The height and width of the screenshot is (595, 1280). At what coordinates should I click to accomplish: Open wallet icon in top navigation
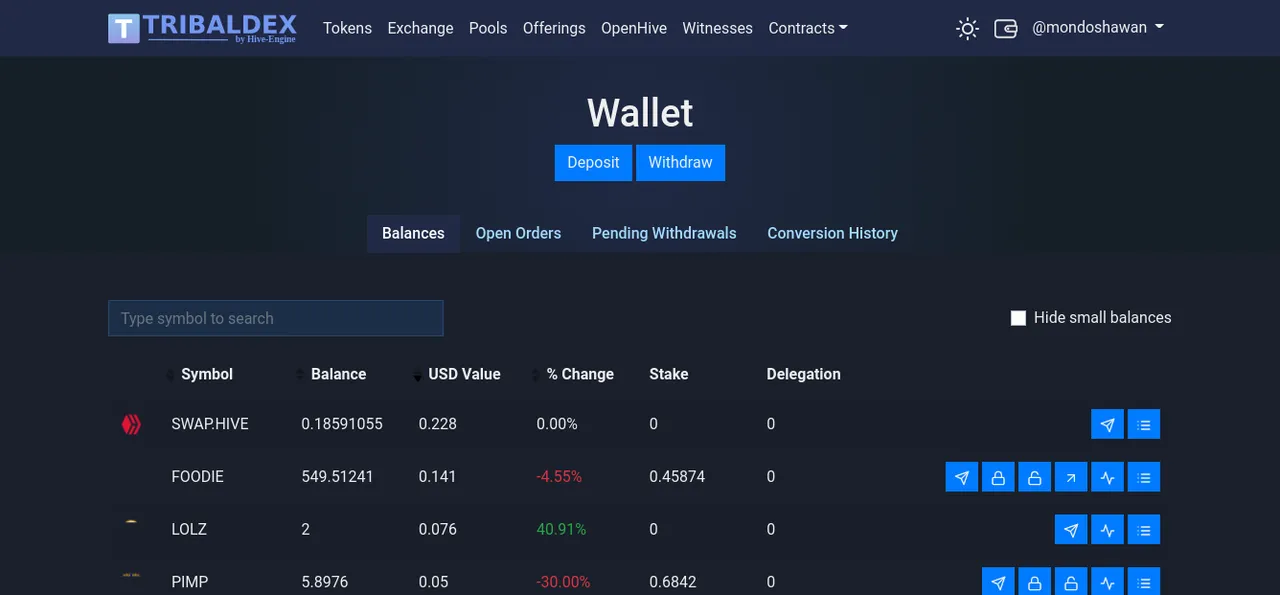[1006, 28]
